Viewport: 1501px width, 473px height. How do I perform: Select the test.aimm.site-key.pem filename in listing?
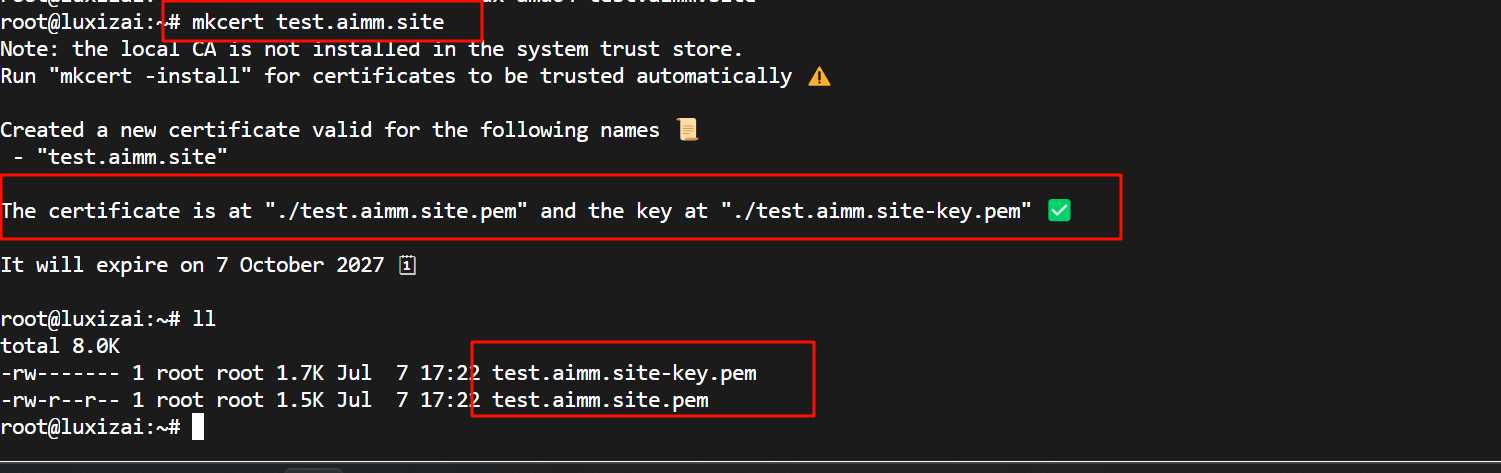point(624,373)
